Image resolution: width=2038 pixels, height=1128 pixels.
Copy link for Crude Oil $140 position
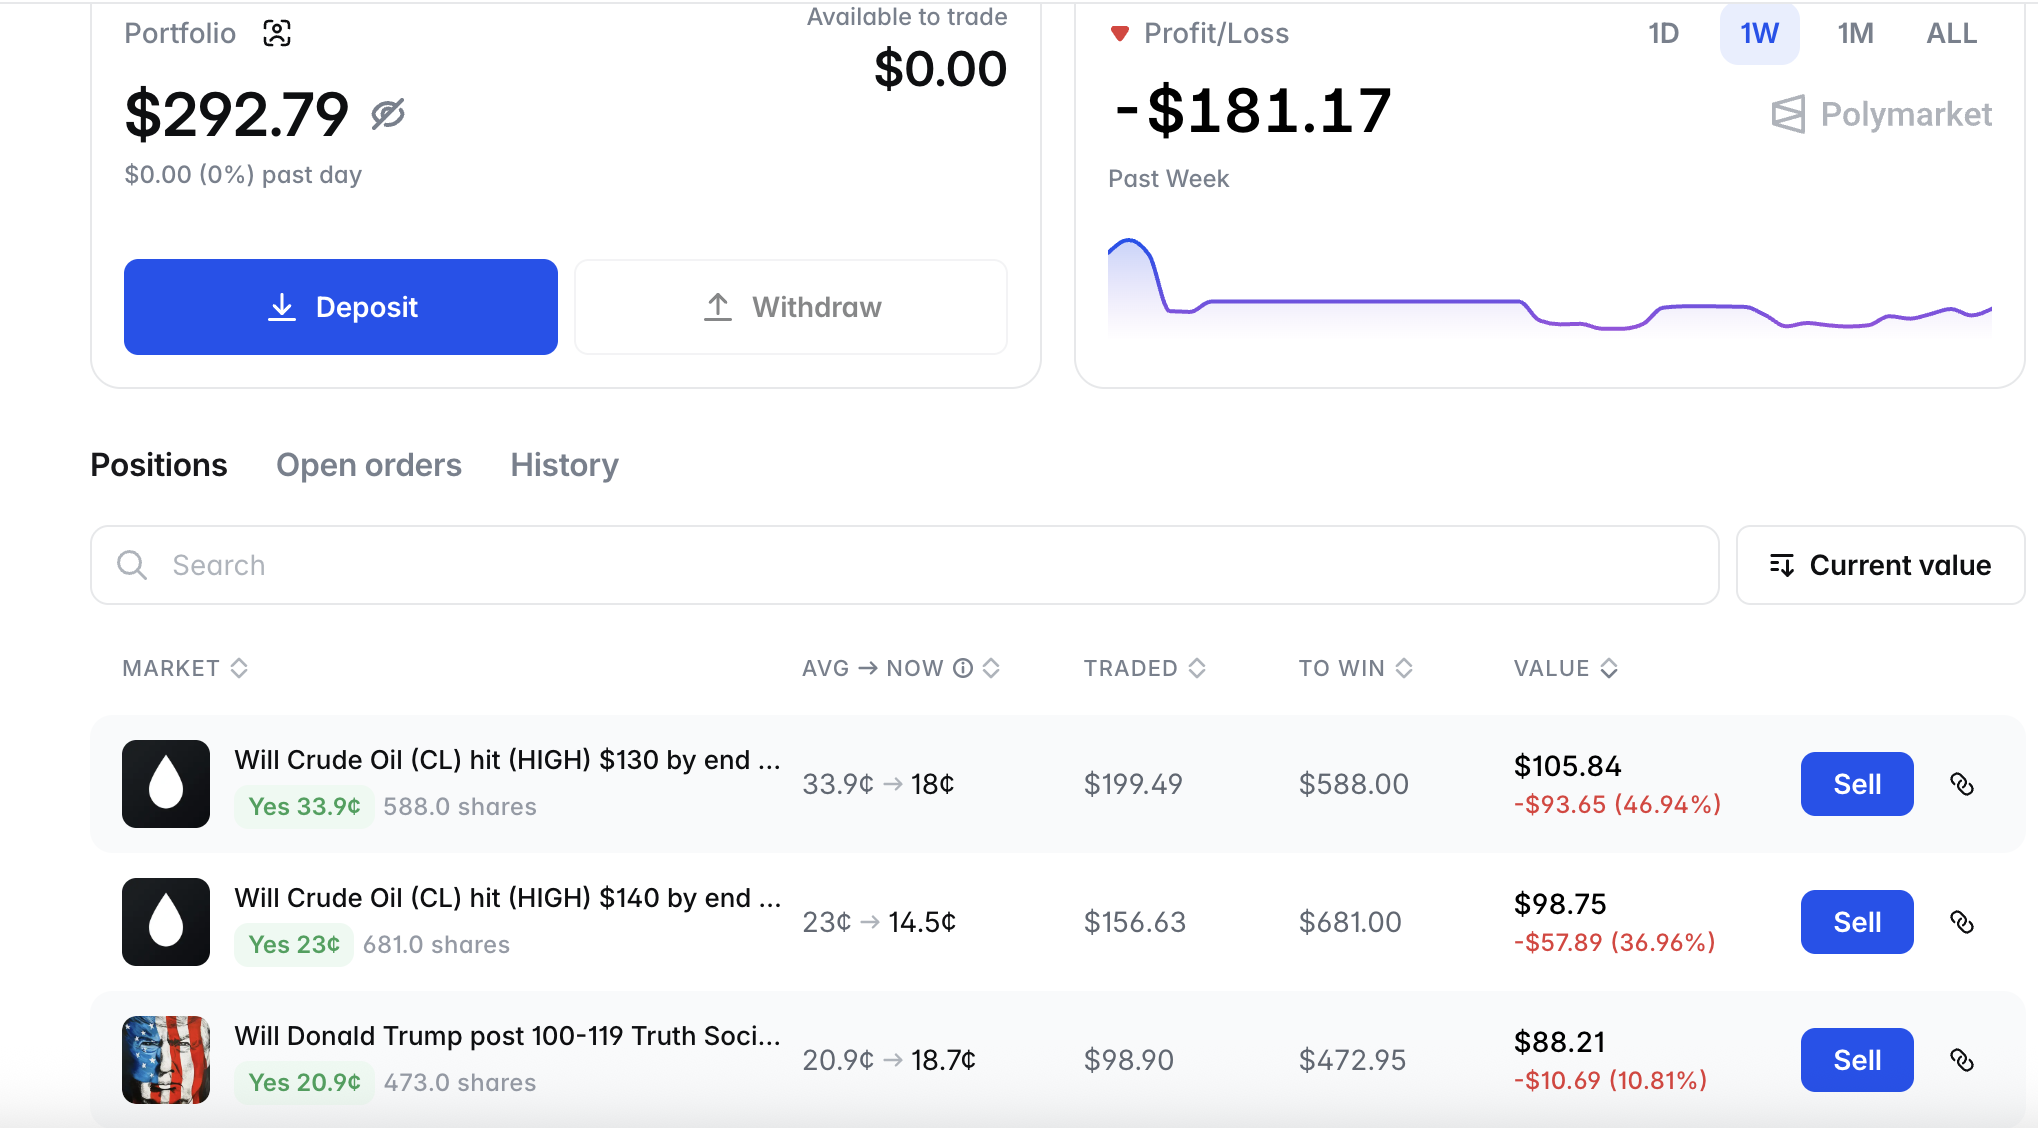point(1961,922)
